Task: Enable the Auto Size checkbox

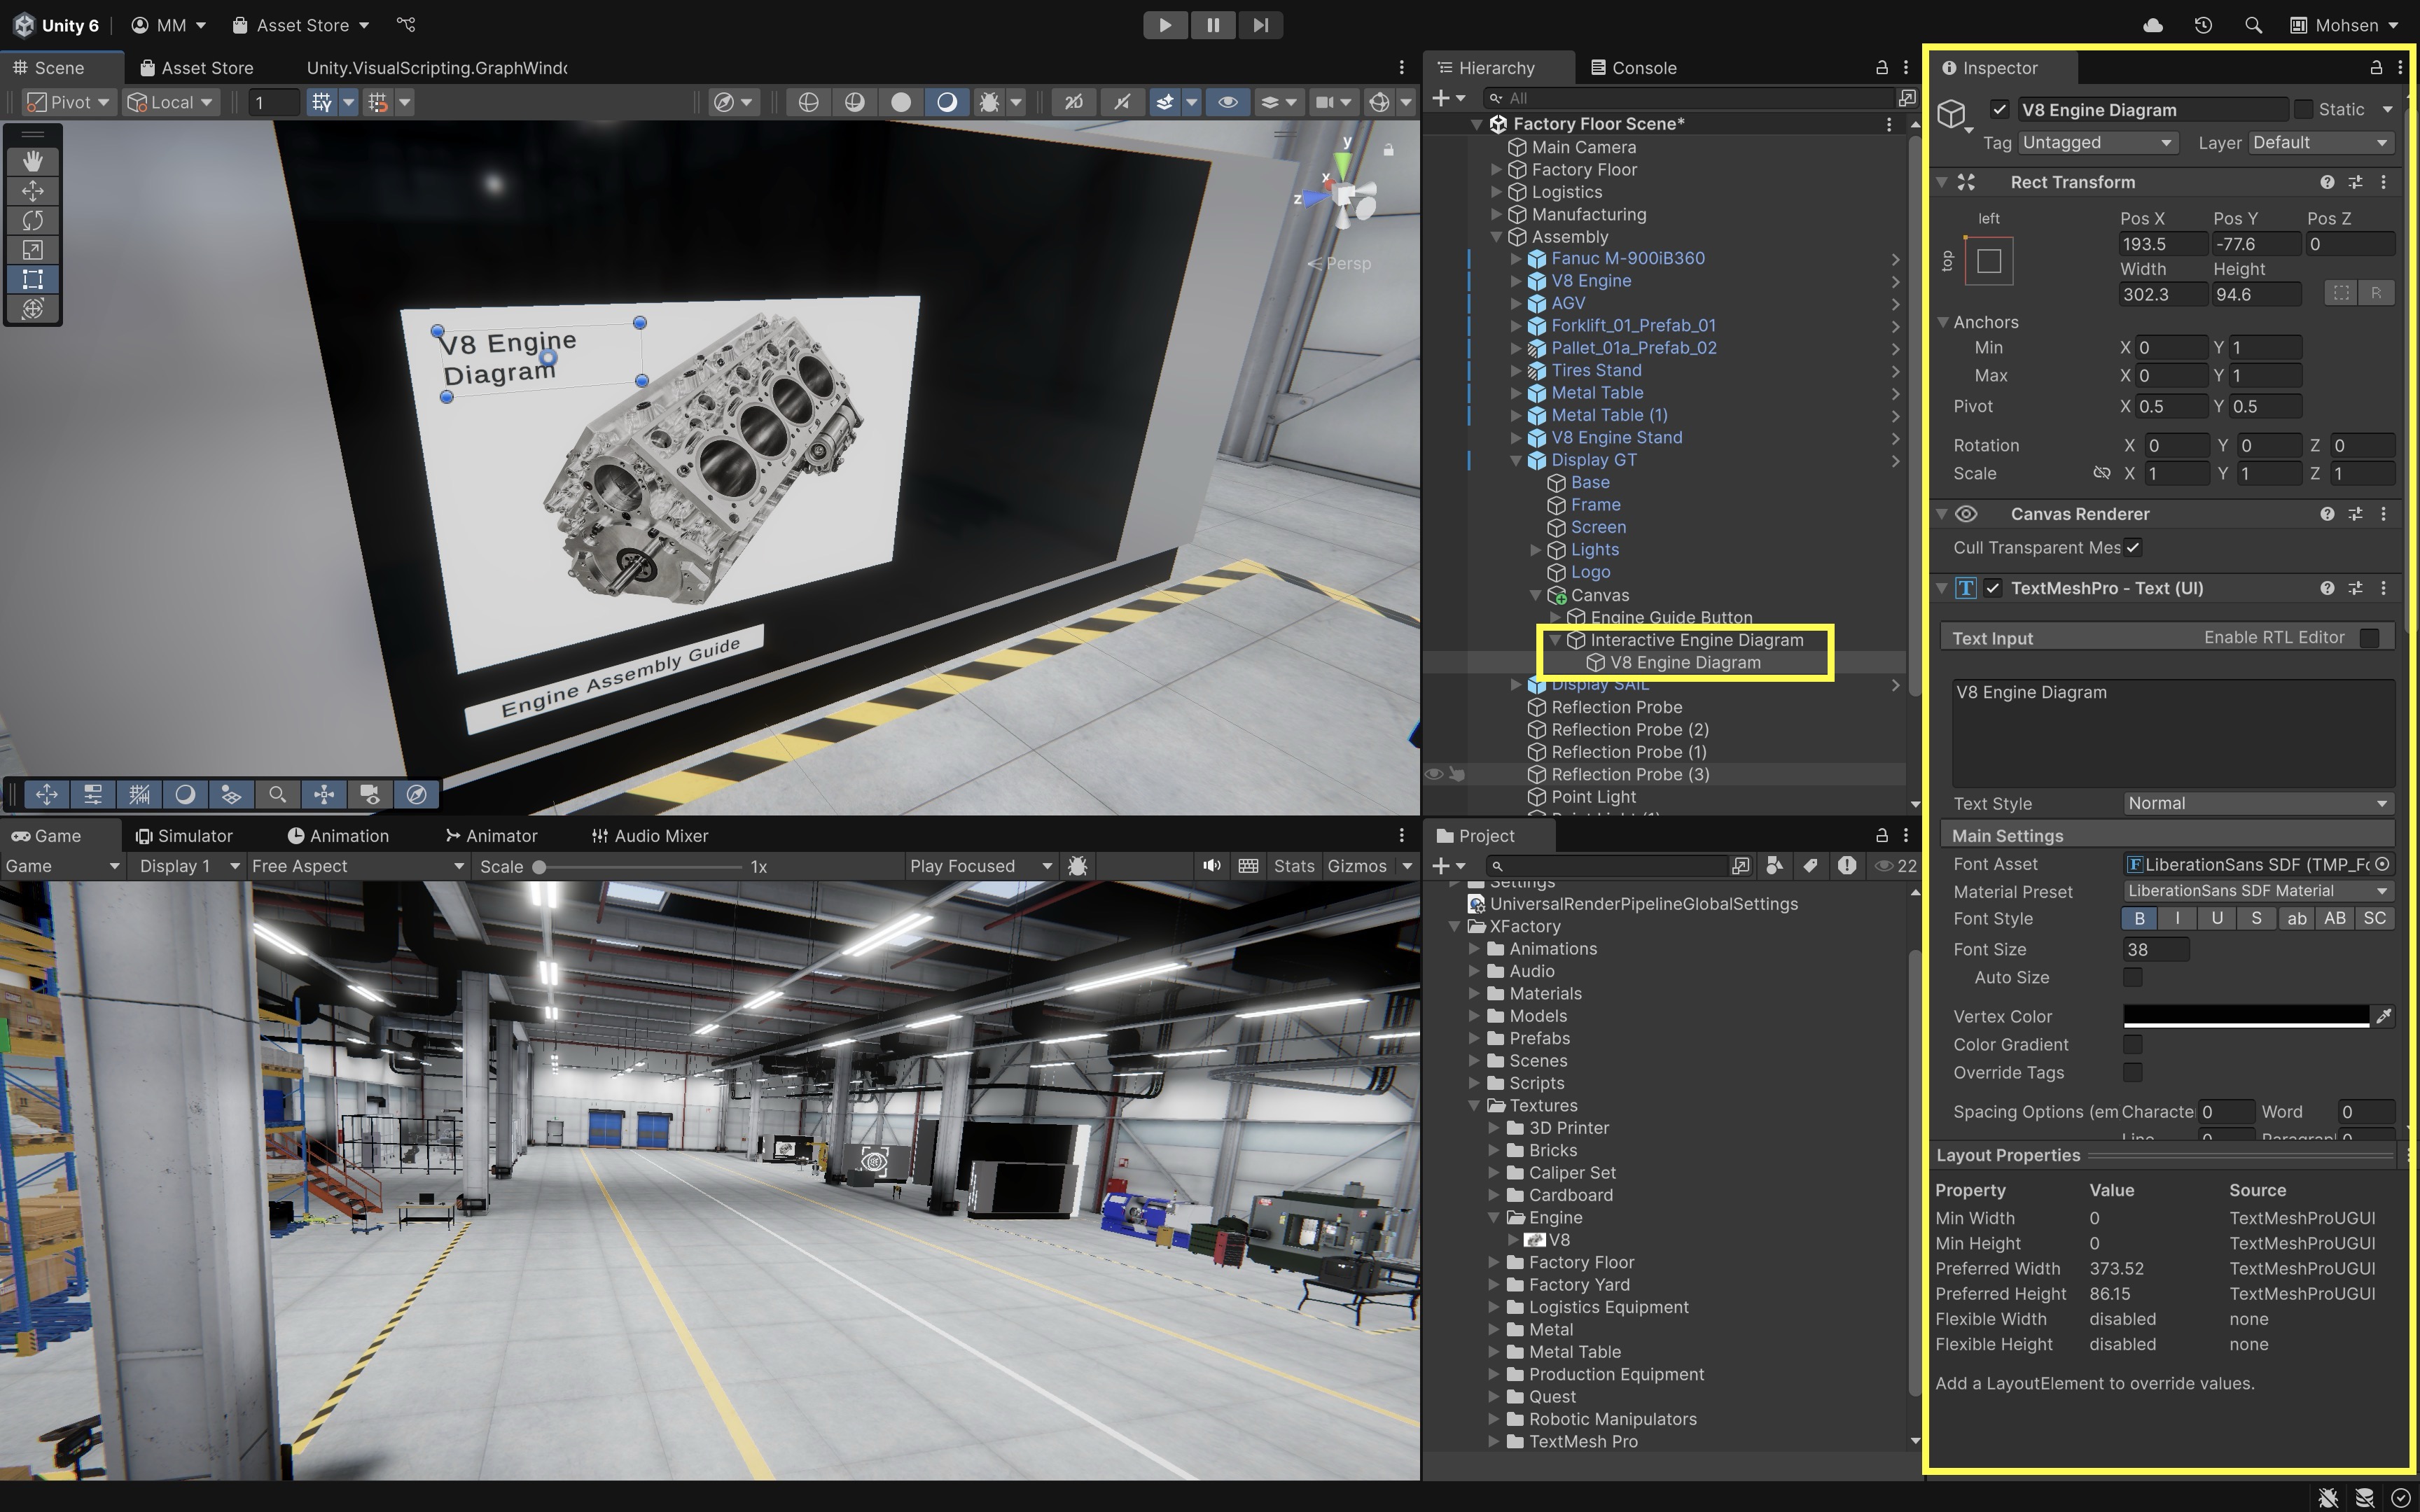Action: click(2132, 977)
